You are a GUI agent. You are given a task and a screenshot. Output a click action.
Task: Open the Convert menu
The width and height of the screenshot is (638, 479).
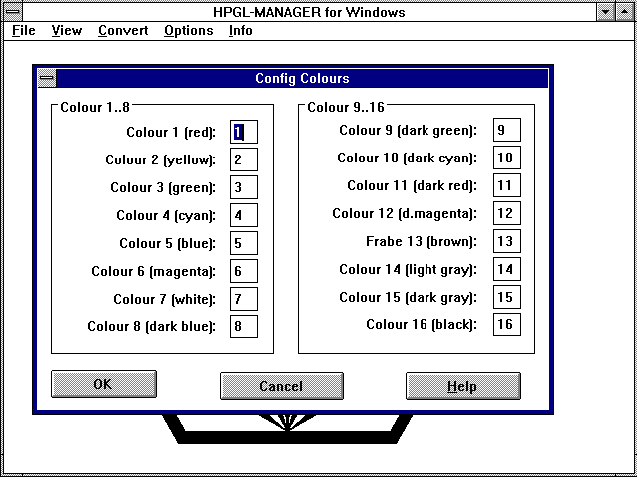tap(123, 31)
